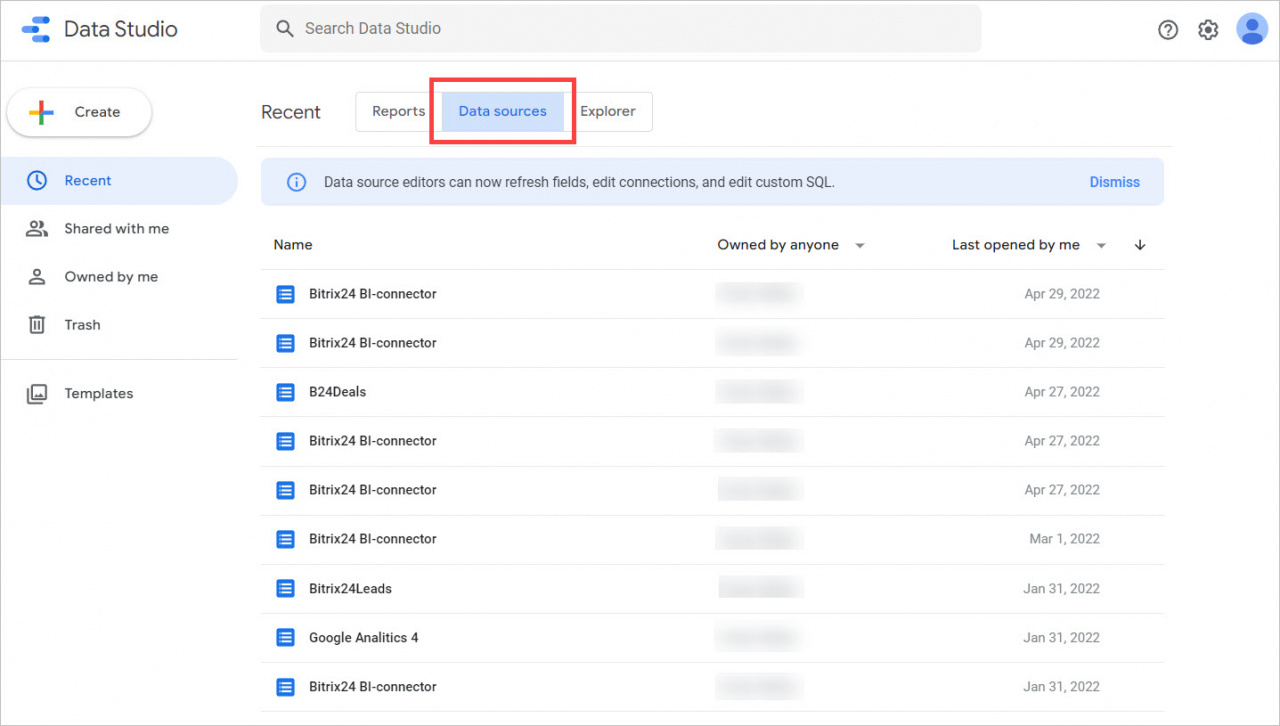This screenshot has height=726, width=1280.
Task: Dismiss the info banner
Action: [x=1115, y=182]
